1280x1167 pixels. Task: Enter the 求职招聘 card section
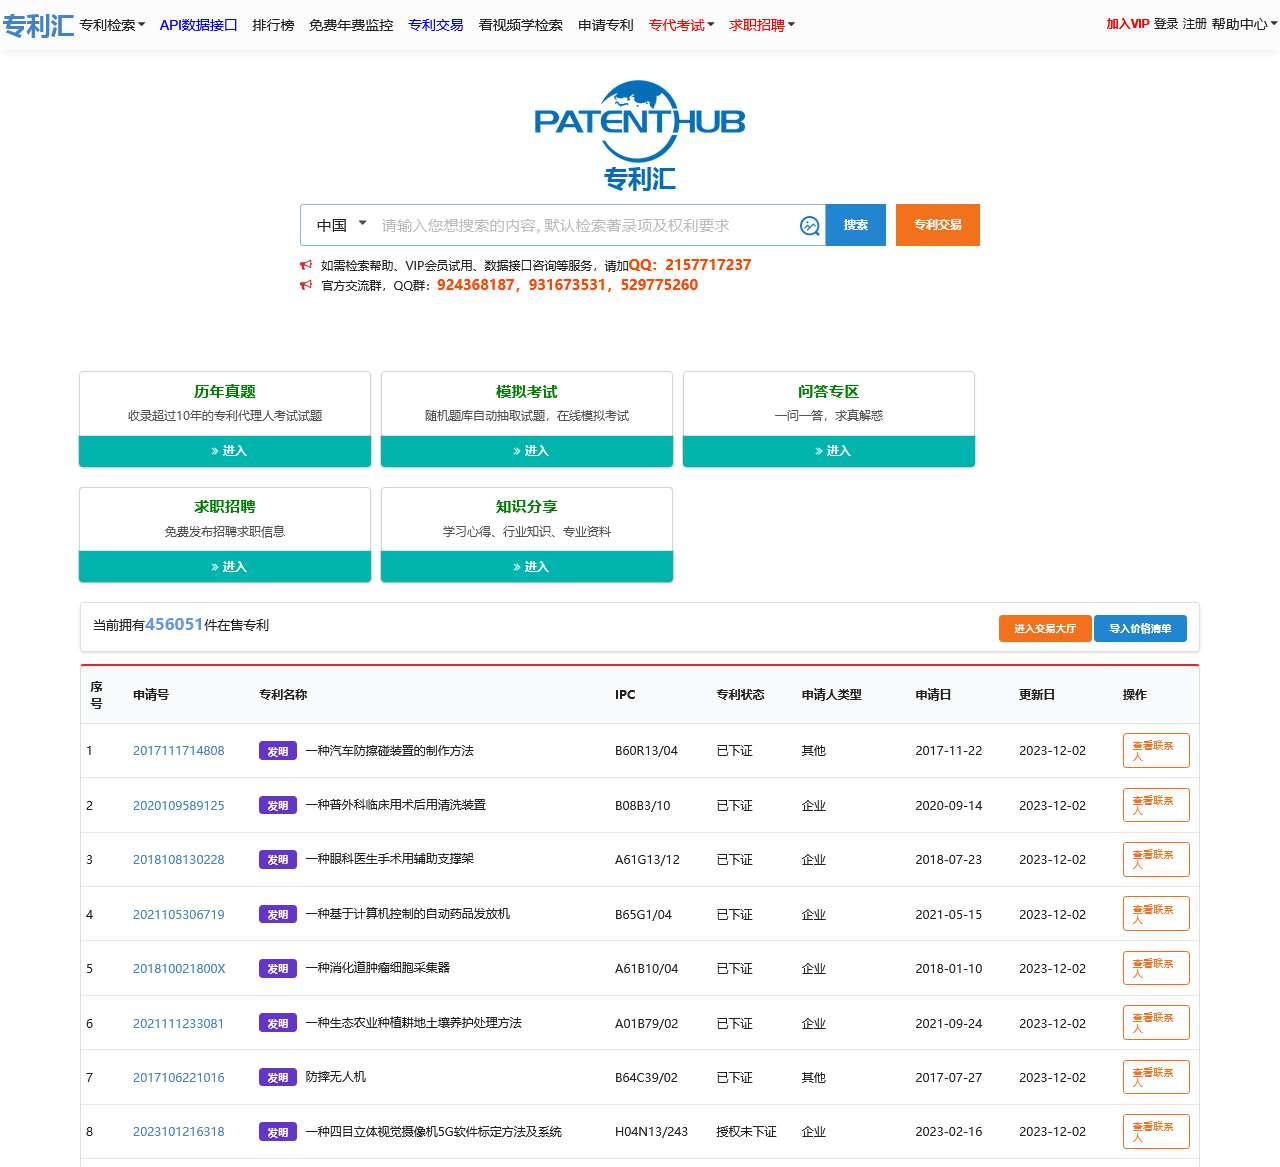point(225,567)
